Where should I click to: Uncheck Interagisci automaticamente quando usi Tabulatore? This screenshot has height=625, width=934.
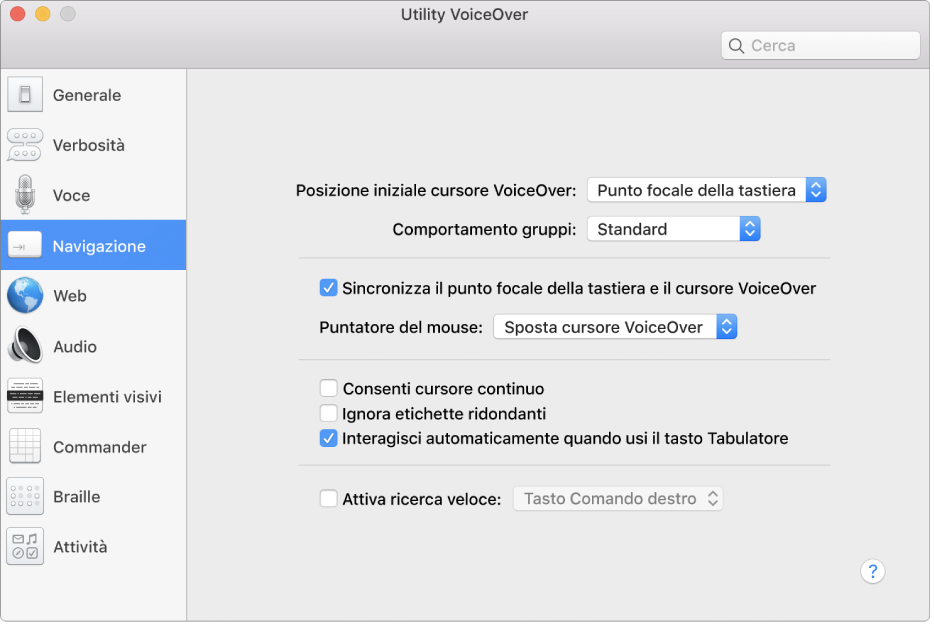tap(328, 438)
